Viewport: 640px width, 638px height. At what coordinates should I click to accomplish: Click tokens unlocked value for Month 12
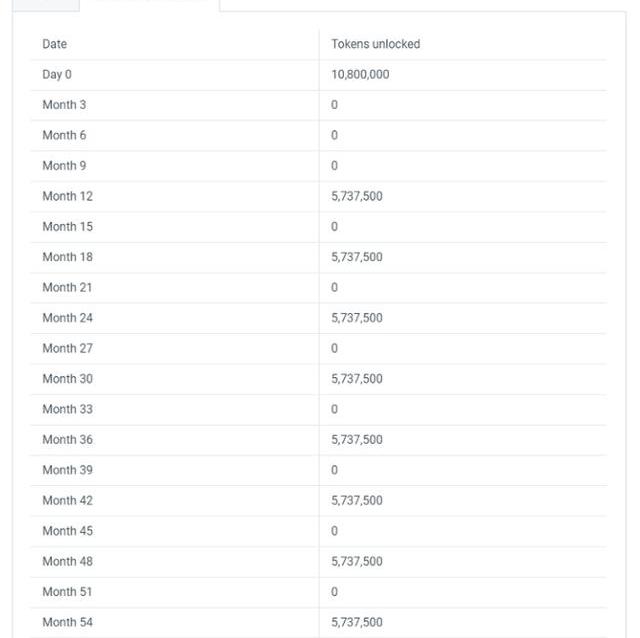pyautogui.click(x=356, y=196)
